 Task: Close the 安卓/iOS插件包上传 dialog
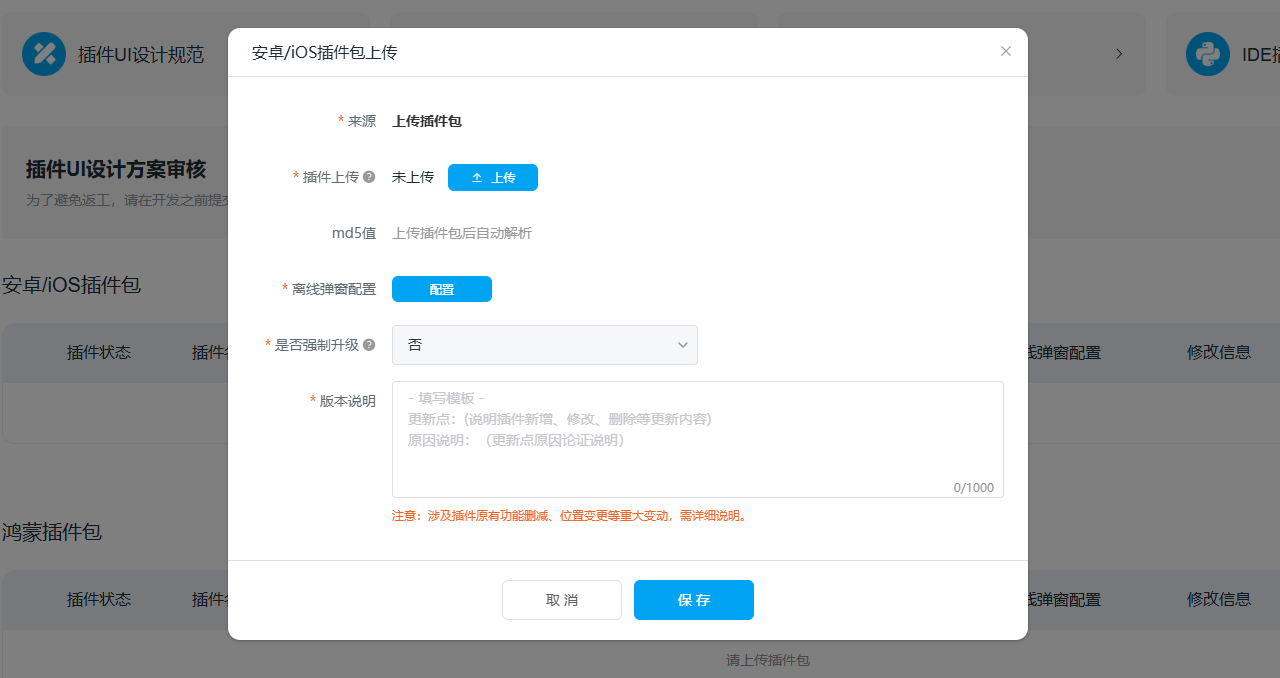1006,51
